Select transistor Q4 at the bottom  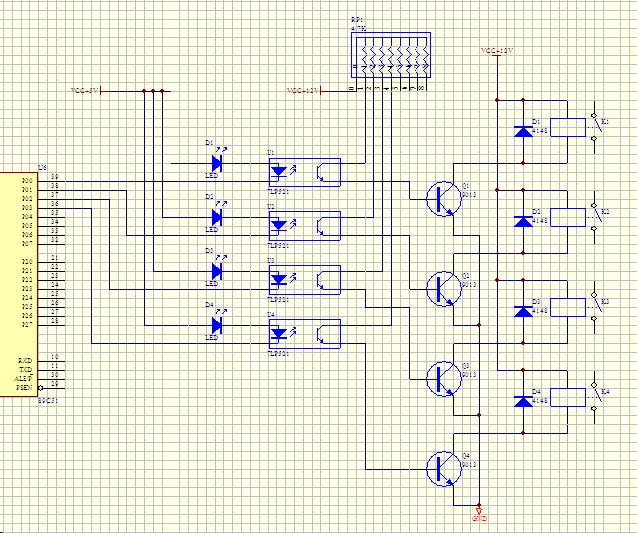[x=441, y=467]
